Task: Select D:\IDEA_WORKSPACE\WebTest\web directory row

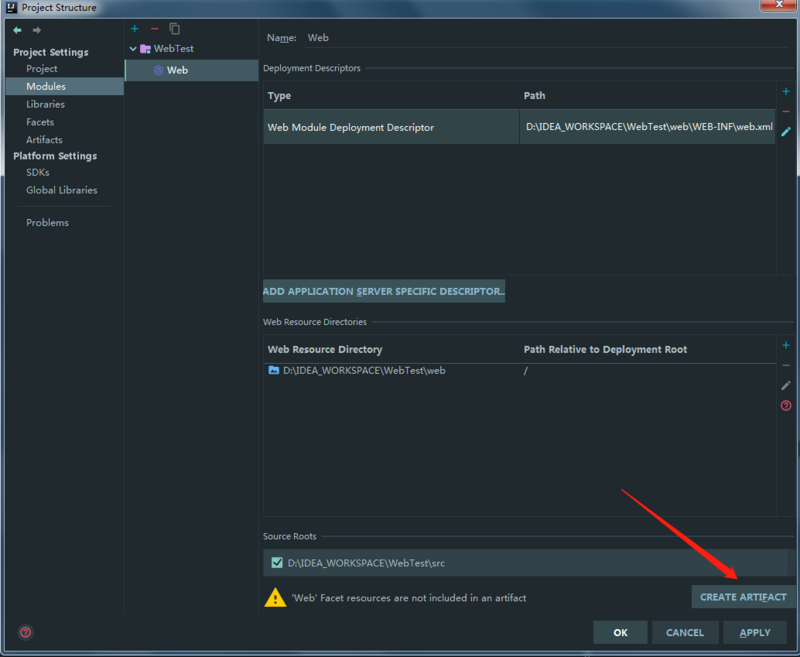Action: [x=519, y=371]
